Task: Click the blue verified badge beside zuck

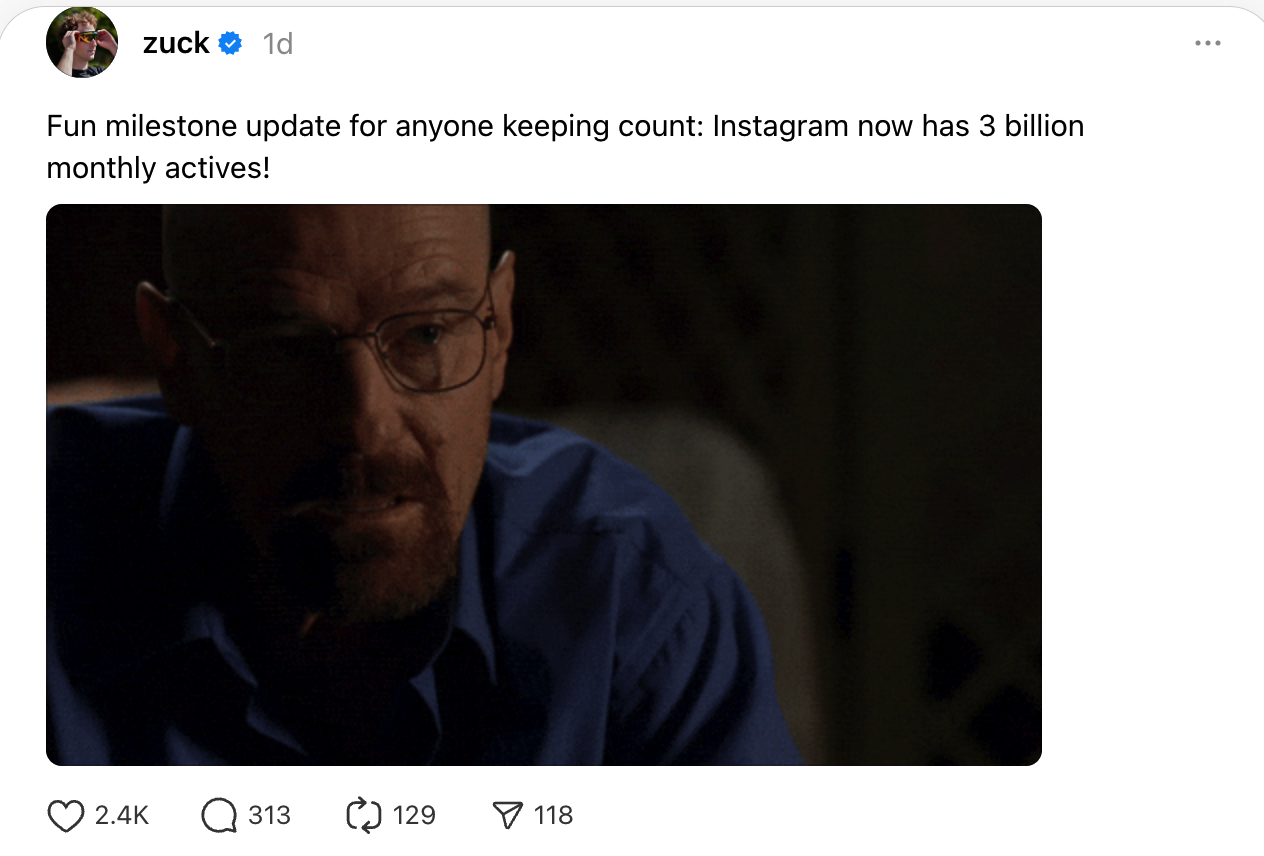Action: (231, 43)
